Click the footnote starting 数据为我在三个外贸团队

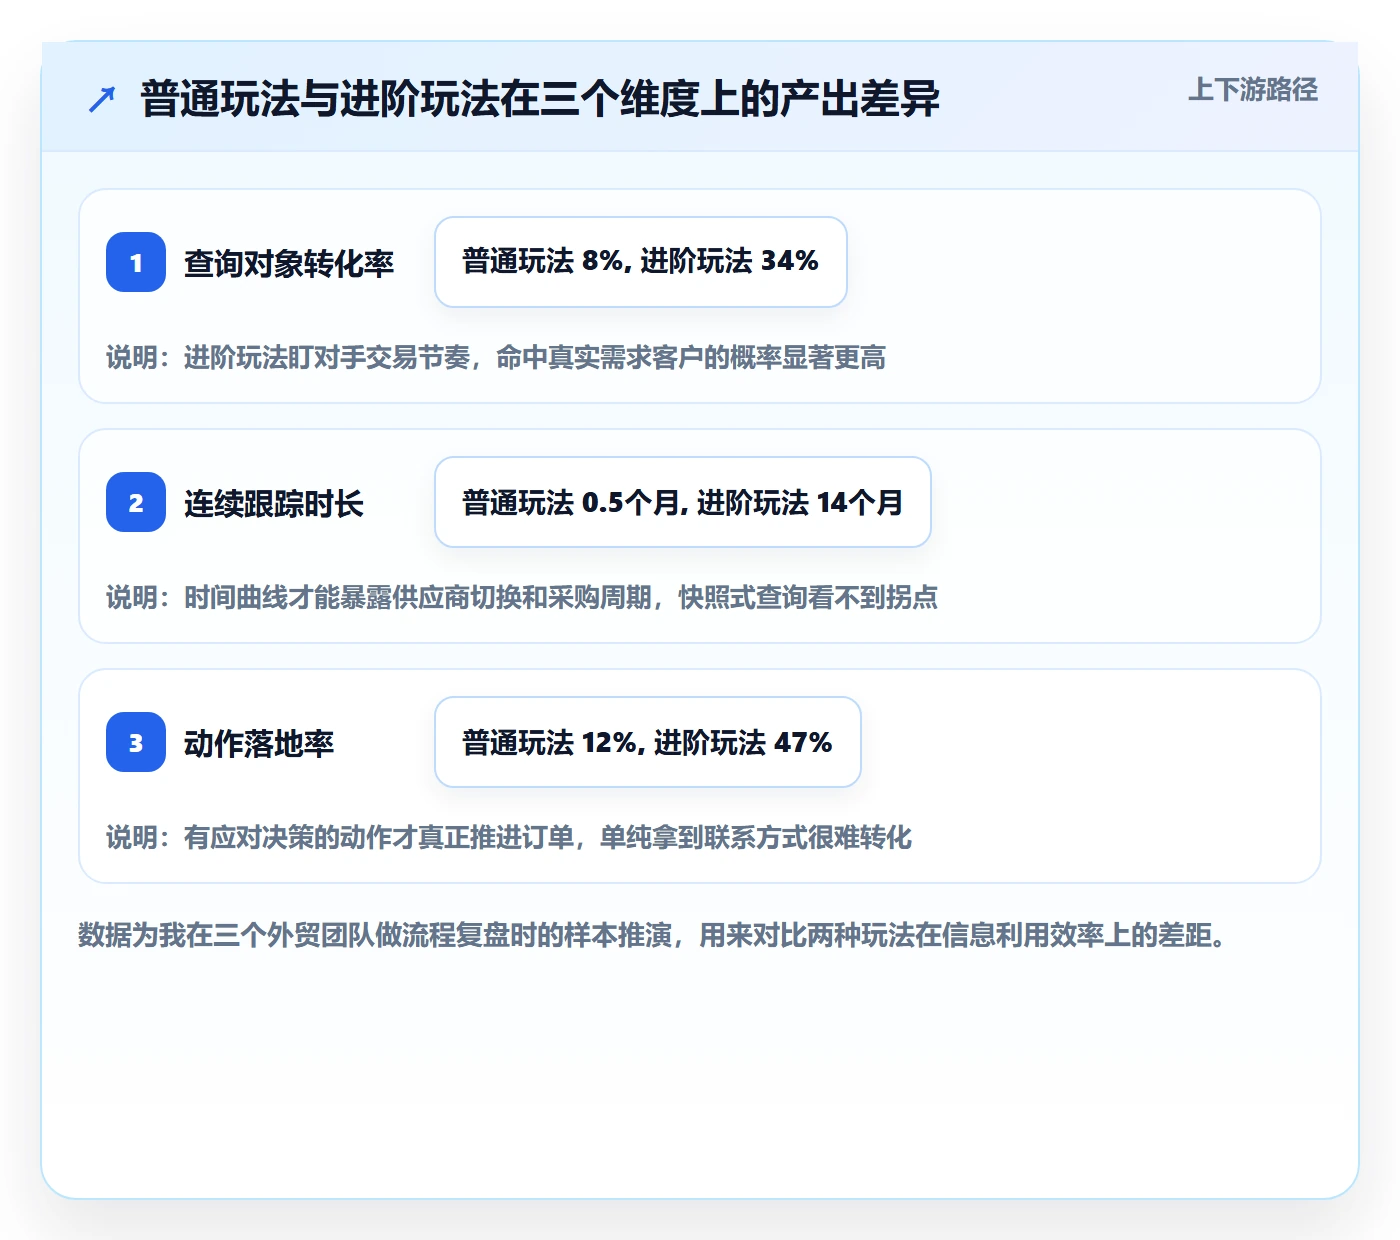(652, 935)
